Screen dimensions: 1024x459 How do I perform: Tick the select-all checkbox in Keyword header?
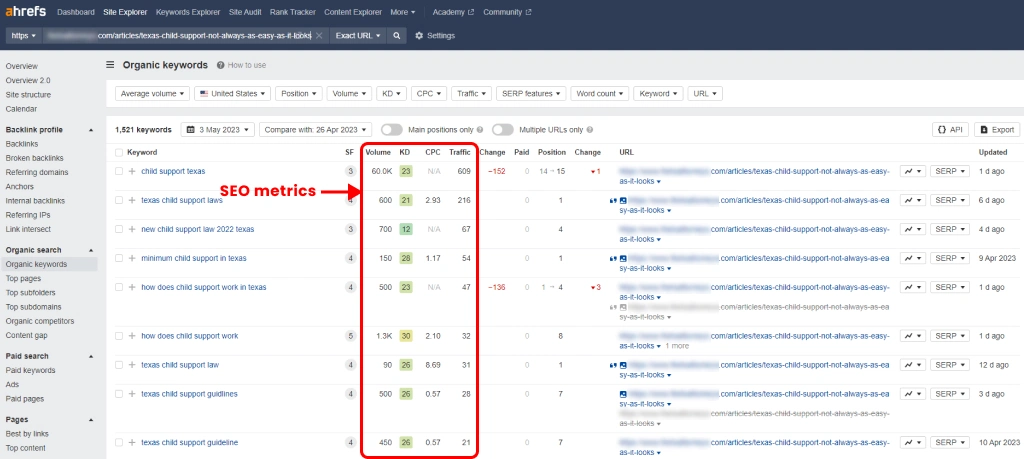tap(119, 153)
